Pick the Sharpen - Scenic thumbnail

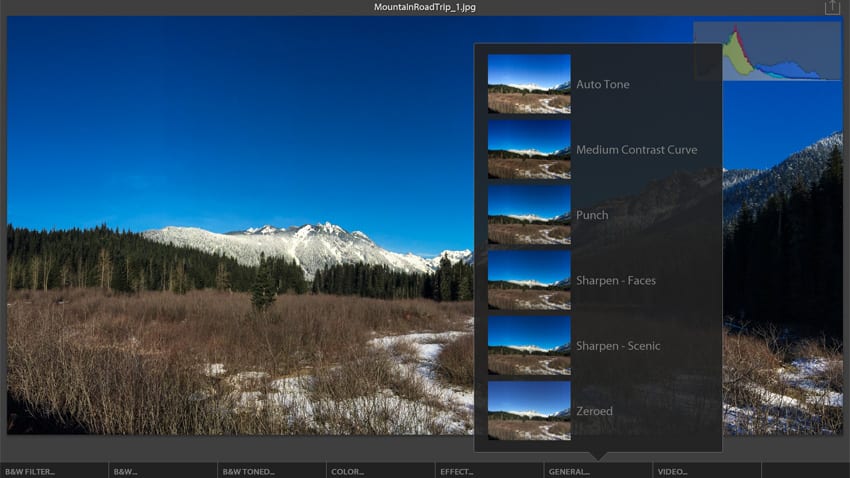[x=529, y=346]
